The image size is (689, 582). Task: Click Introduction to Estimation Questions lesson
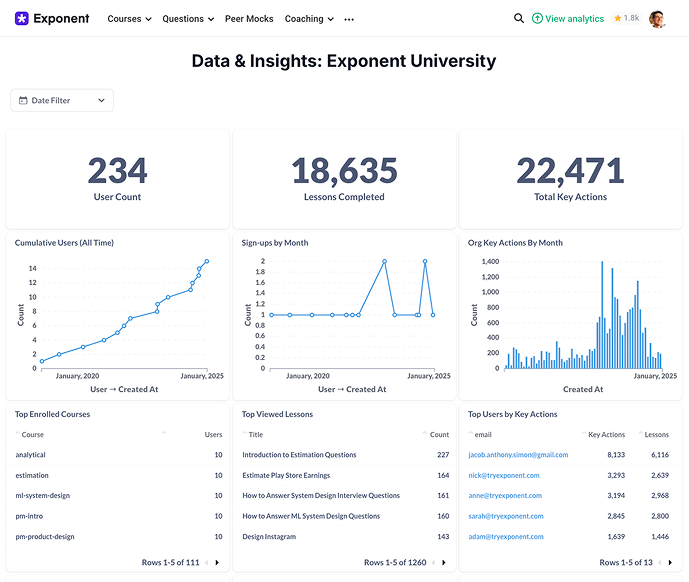299,455
